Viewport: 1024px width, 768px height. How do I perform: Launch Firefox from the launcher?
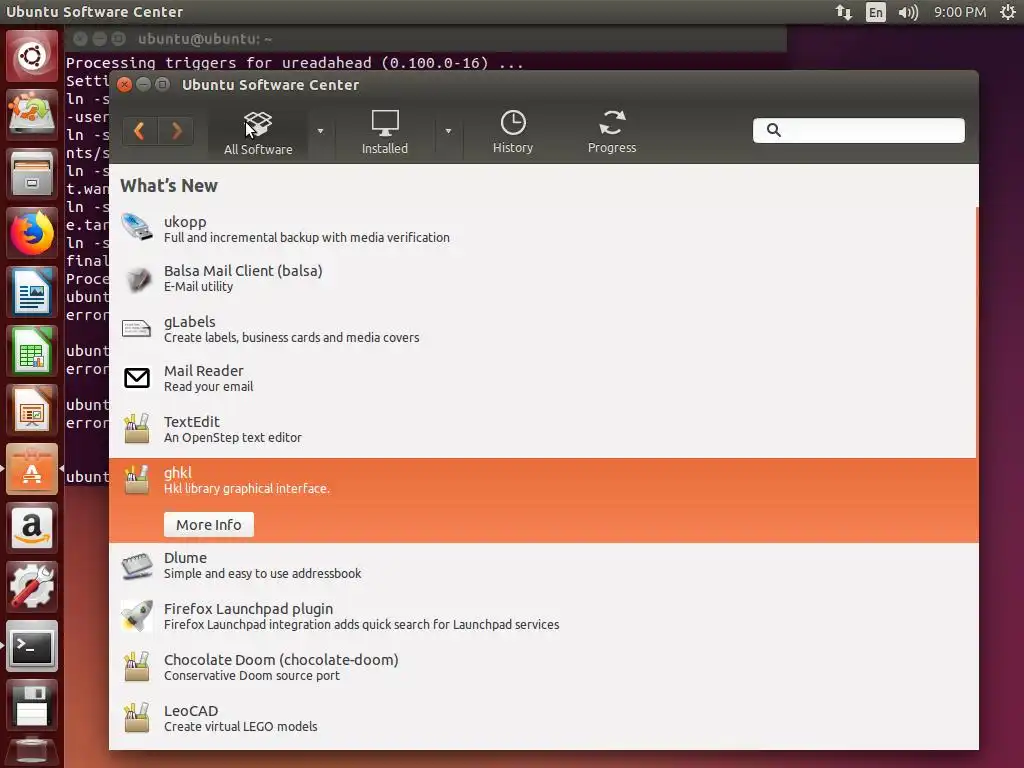31,232
